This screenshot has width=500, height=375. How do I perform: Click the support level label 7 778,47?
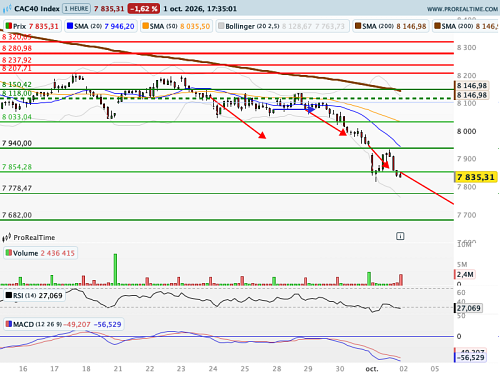(17, 188)
